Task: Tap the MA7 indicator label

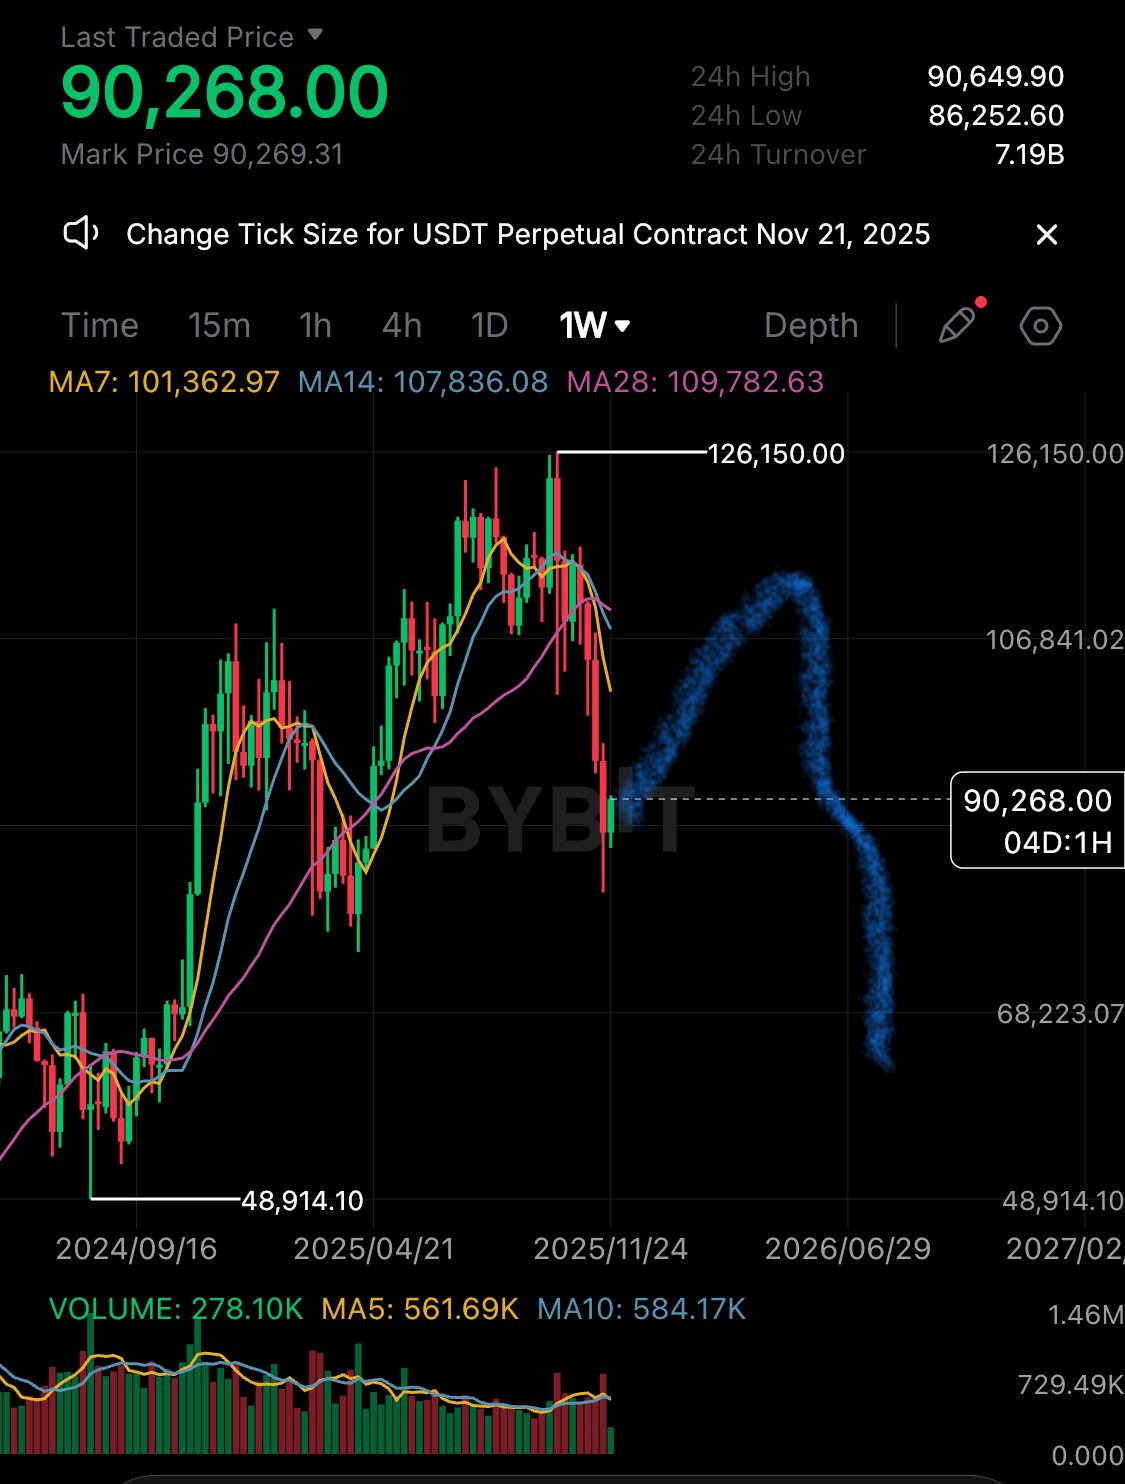Action: click(164, 382)
